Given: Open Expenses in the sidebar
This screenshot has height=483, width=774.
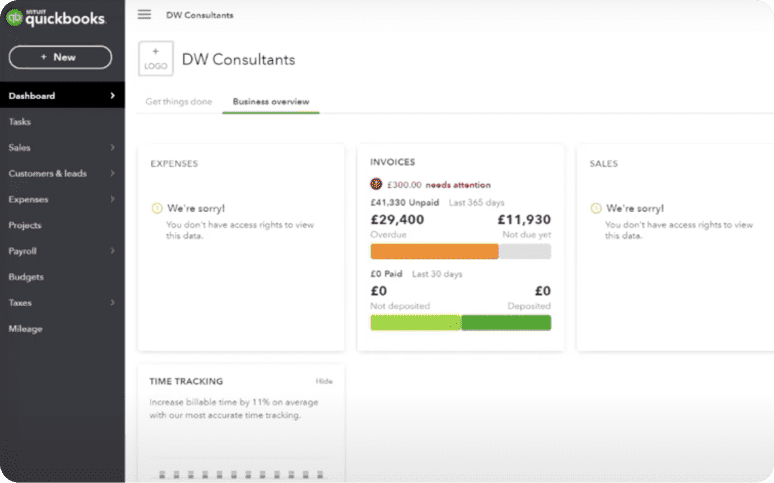Looking at the screenshot, I should click(x=28, y=199).
